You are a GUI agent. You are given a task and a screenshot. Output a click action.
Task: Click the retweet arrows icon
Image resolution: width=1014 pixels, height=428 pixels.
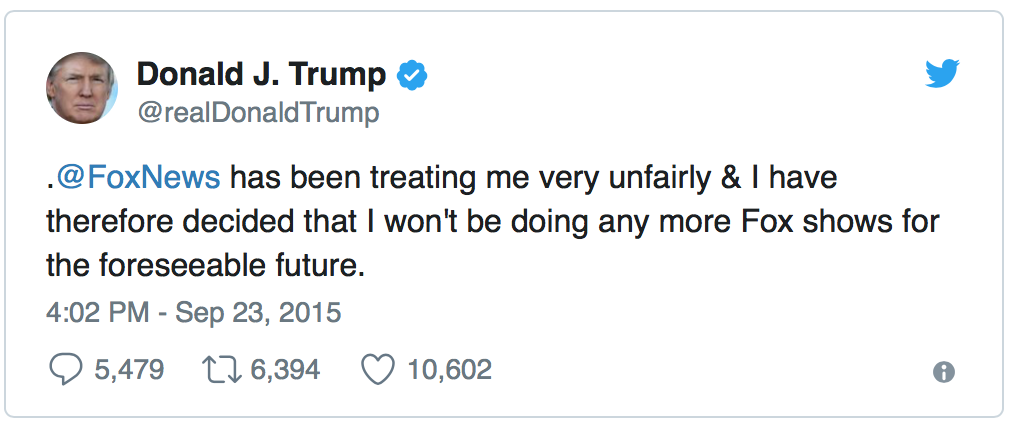[x=223, y=371]
